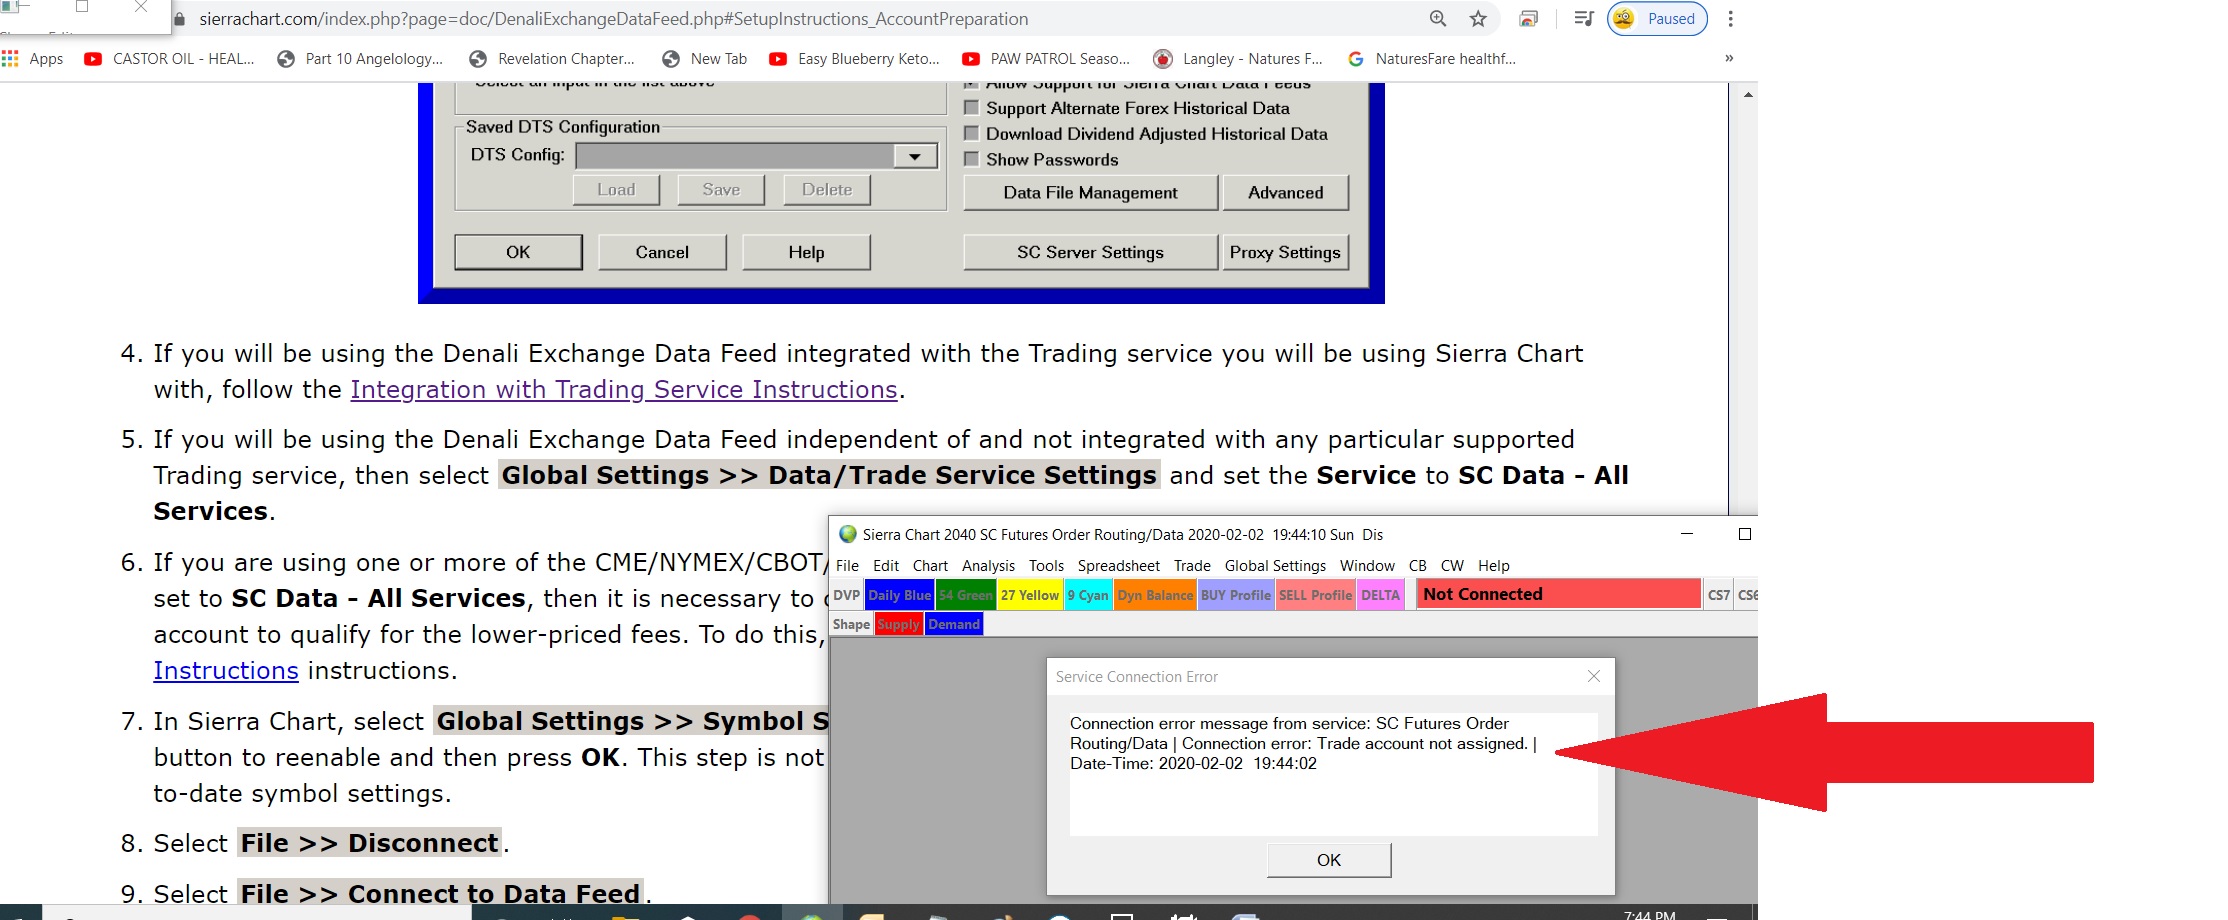Open the NaturesFare bookmark
Image resolution: width=2228 pixels, height=920 pixels.
(1432, 59)
